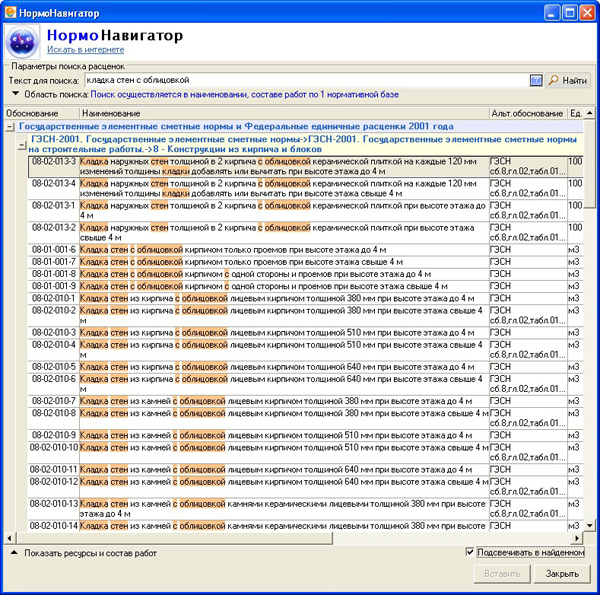Click the horizontal scrollbar left arrow
The height and width of the screenshot is (595, 600).
(10, 538)
